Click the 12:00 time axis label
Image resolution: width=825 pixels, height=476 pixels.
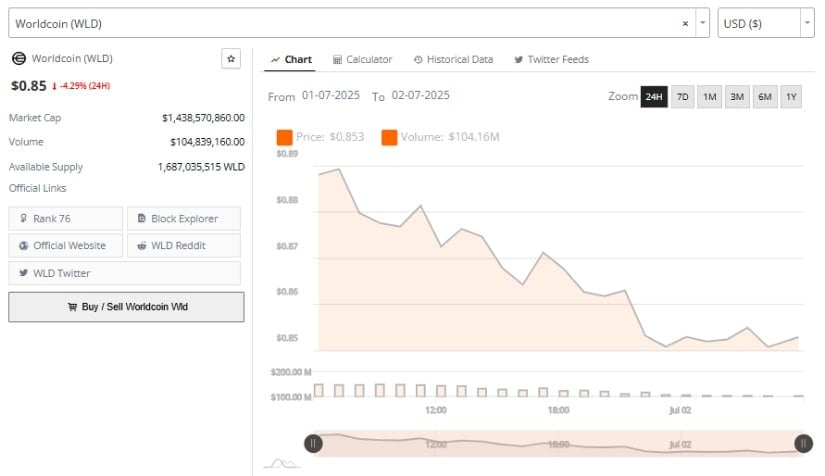(436, 410)
